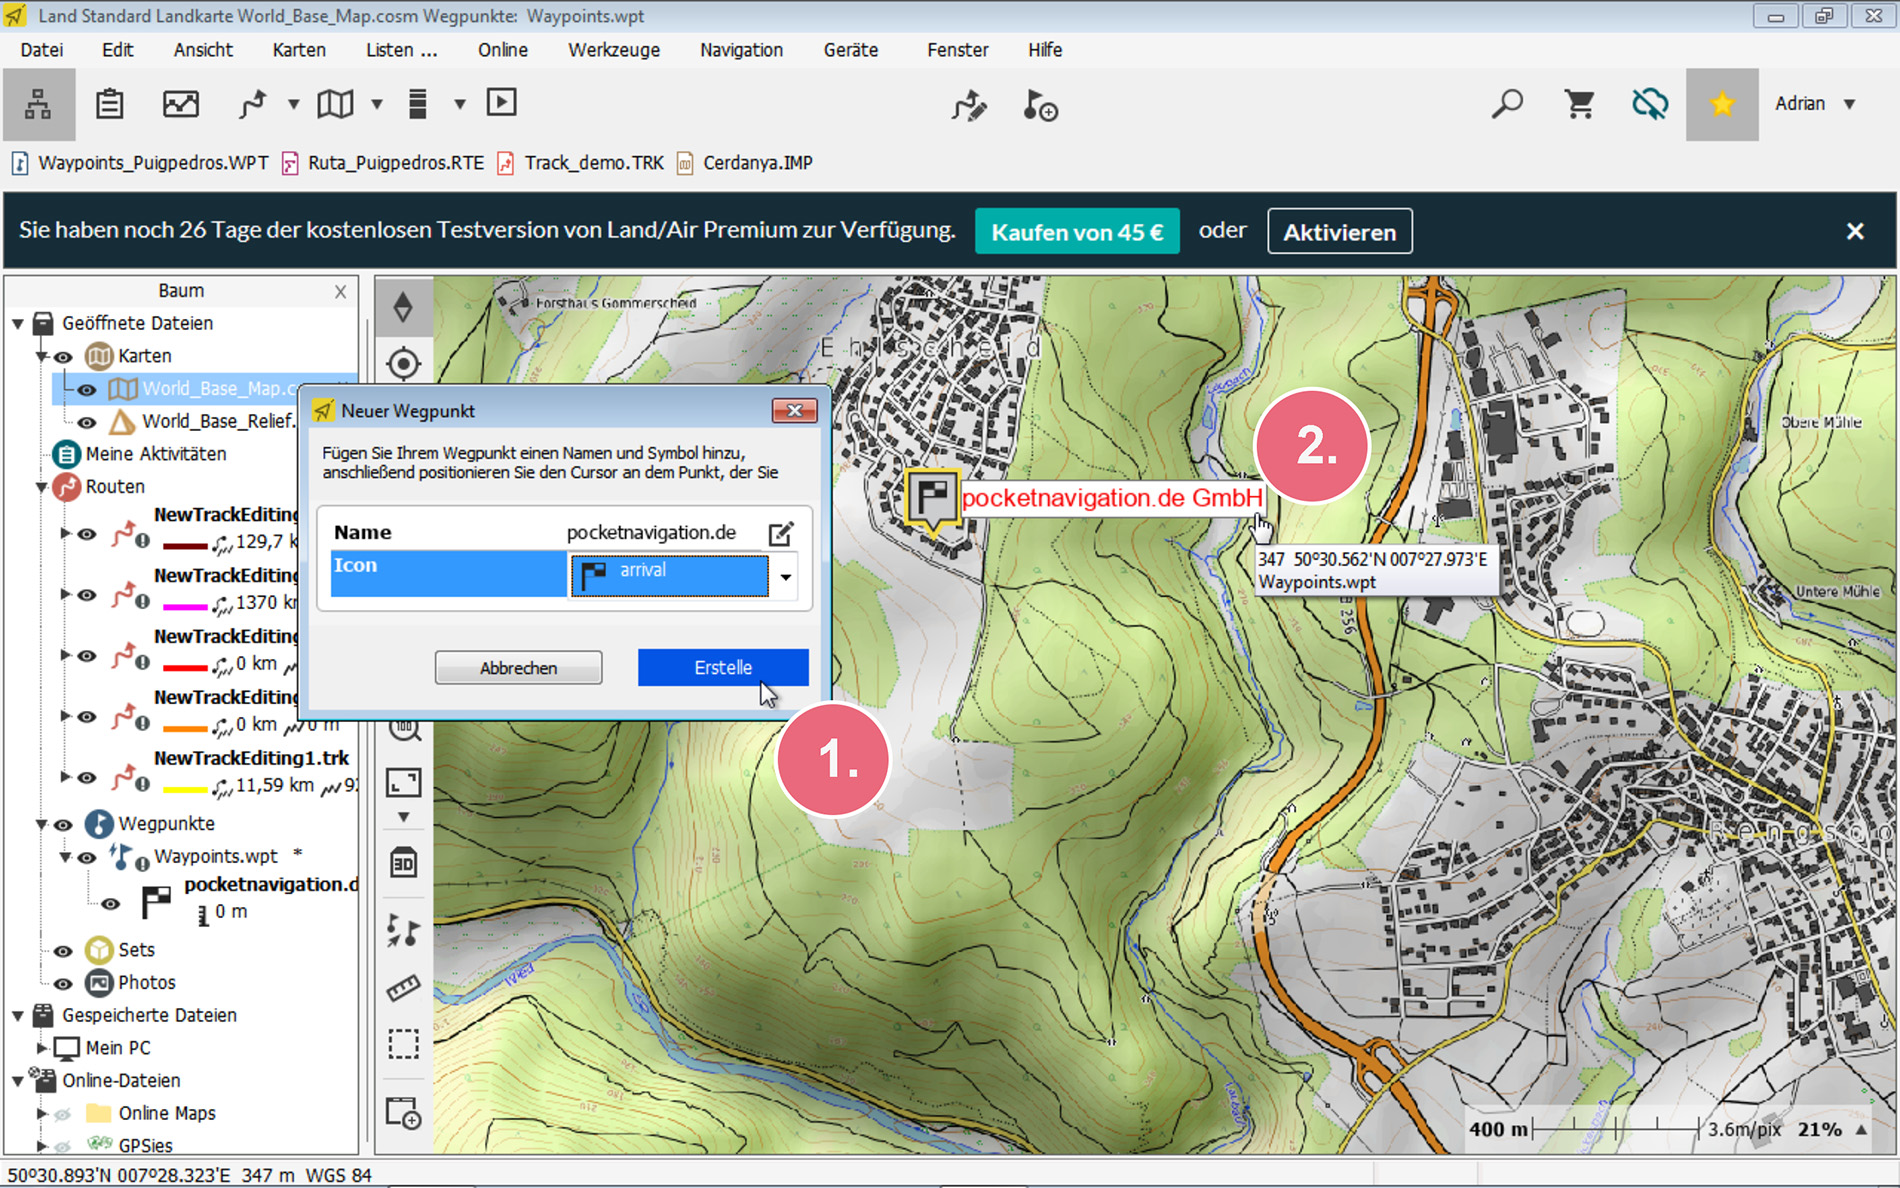Click the Kaufen von 45 € button
Image resolution: width=1900 pixels, height=1188 pixels.
click(1077, 232)
